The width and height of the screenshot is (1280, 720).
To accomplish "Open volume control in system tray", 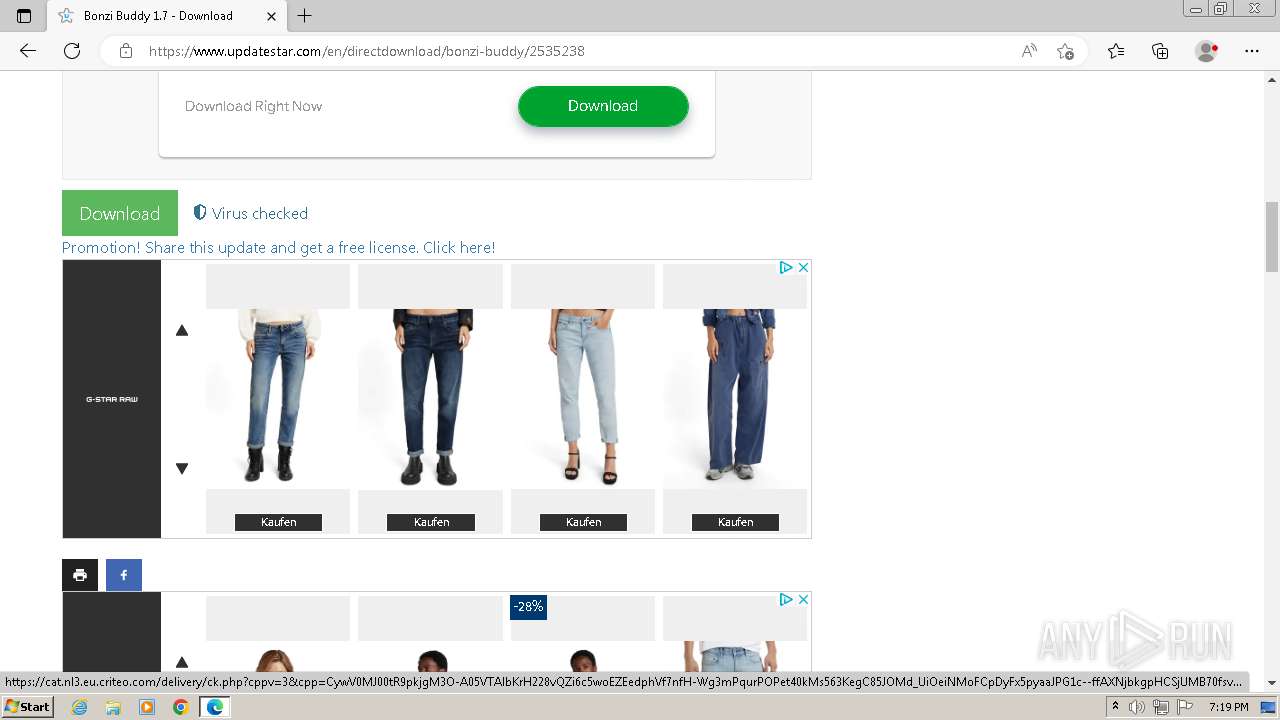I will pos(1137,707).
